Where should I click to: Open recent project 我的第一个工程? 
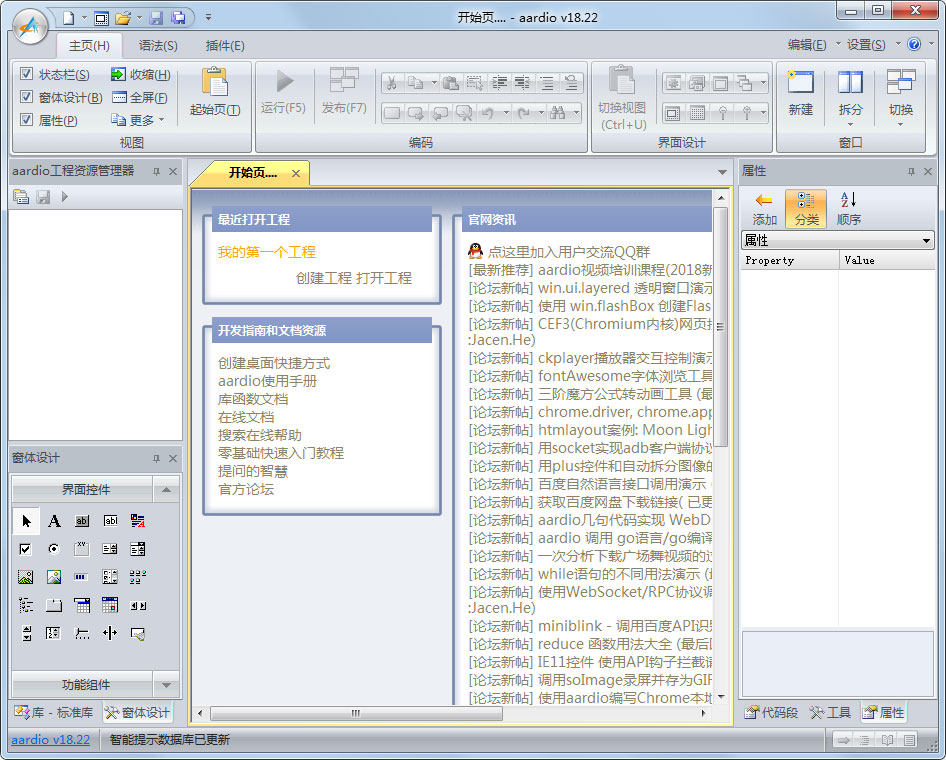click(x=267, y=252)
